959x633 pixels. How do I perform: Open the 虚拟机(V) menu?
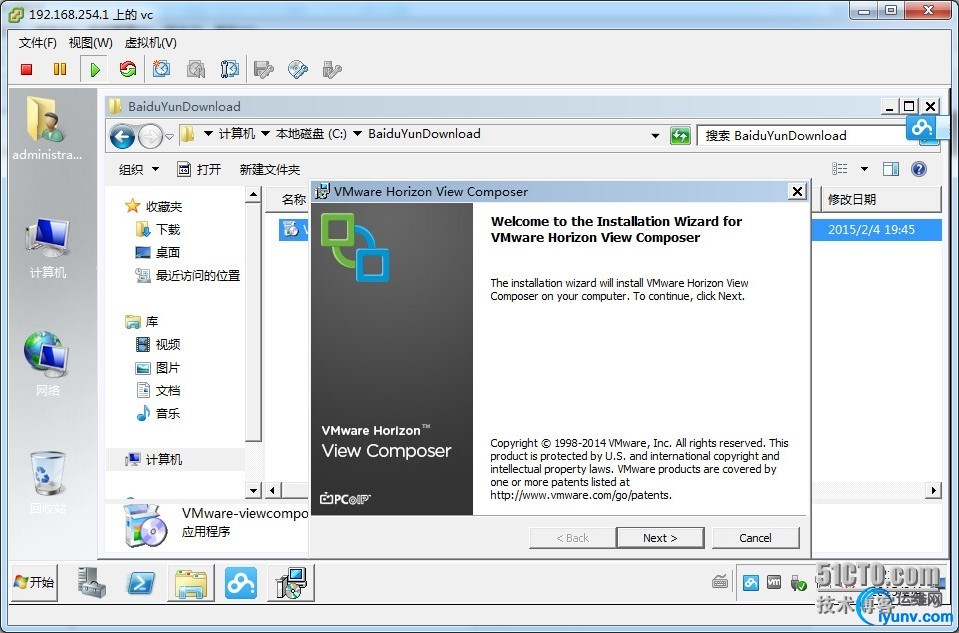point(150,42)
